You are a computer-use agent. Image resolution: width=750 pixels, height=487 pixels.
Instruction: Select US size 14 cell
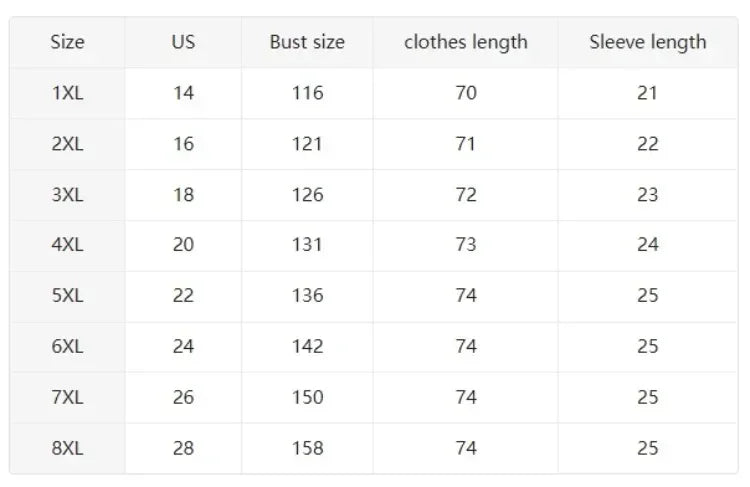[183, 93]
